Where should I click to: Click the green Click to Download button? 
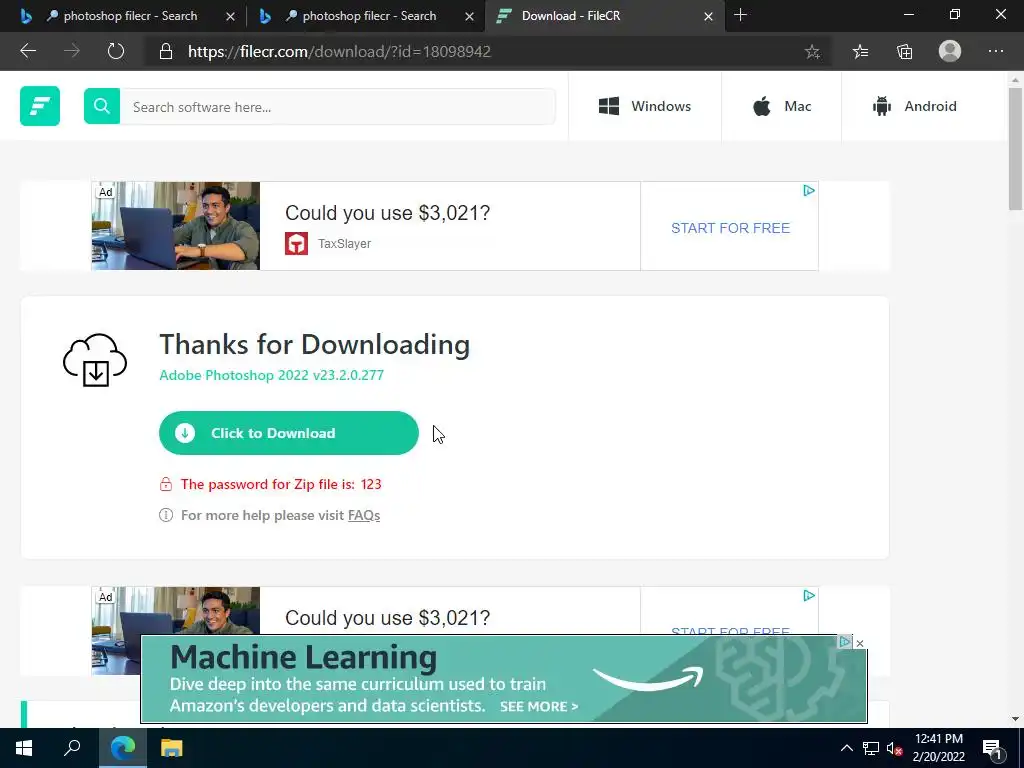(289, 433)
